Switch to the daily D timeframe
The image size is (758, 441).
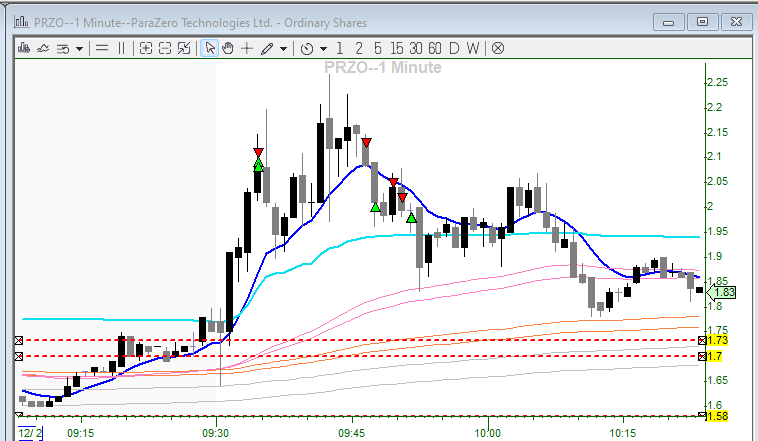tap(454, 48)
